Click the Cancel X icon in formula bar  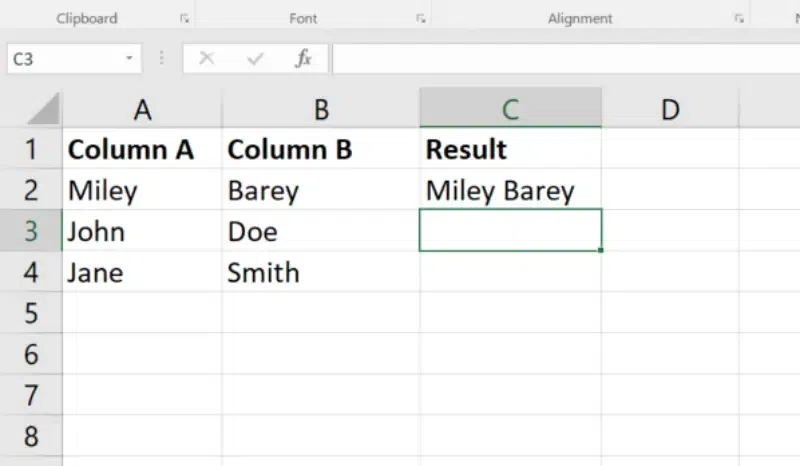(207, 59)
